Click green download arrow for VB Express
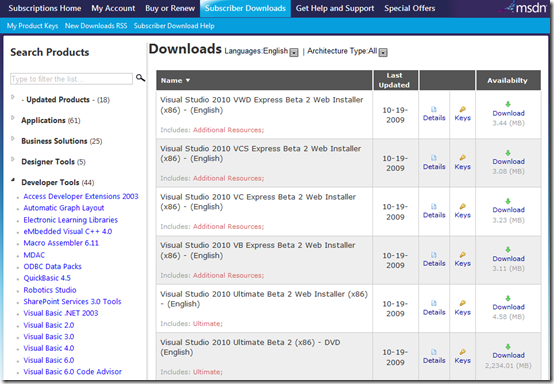 (508, 249)
